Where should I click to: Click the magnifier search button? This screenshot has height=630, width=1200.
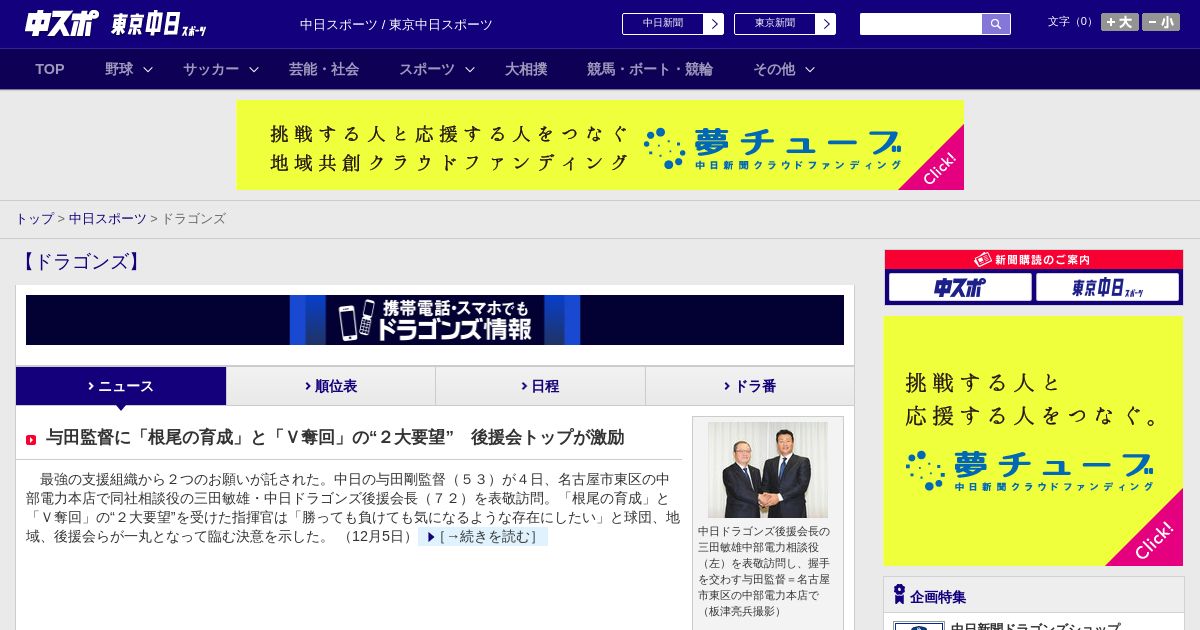(x=996, y=24)
